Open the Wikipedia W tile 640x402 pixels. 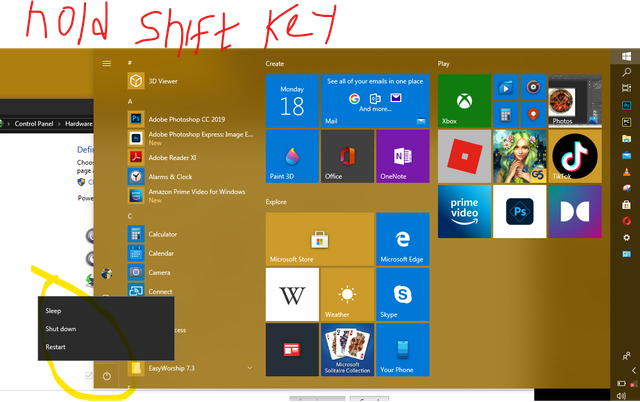(x=292, y=294)
